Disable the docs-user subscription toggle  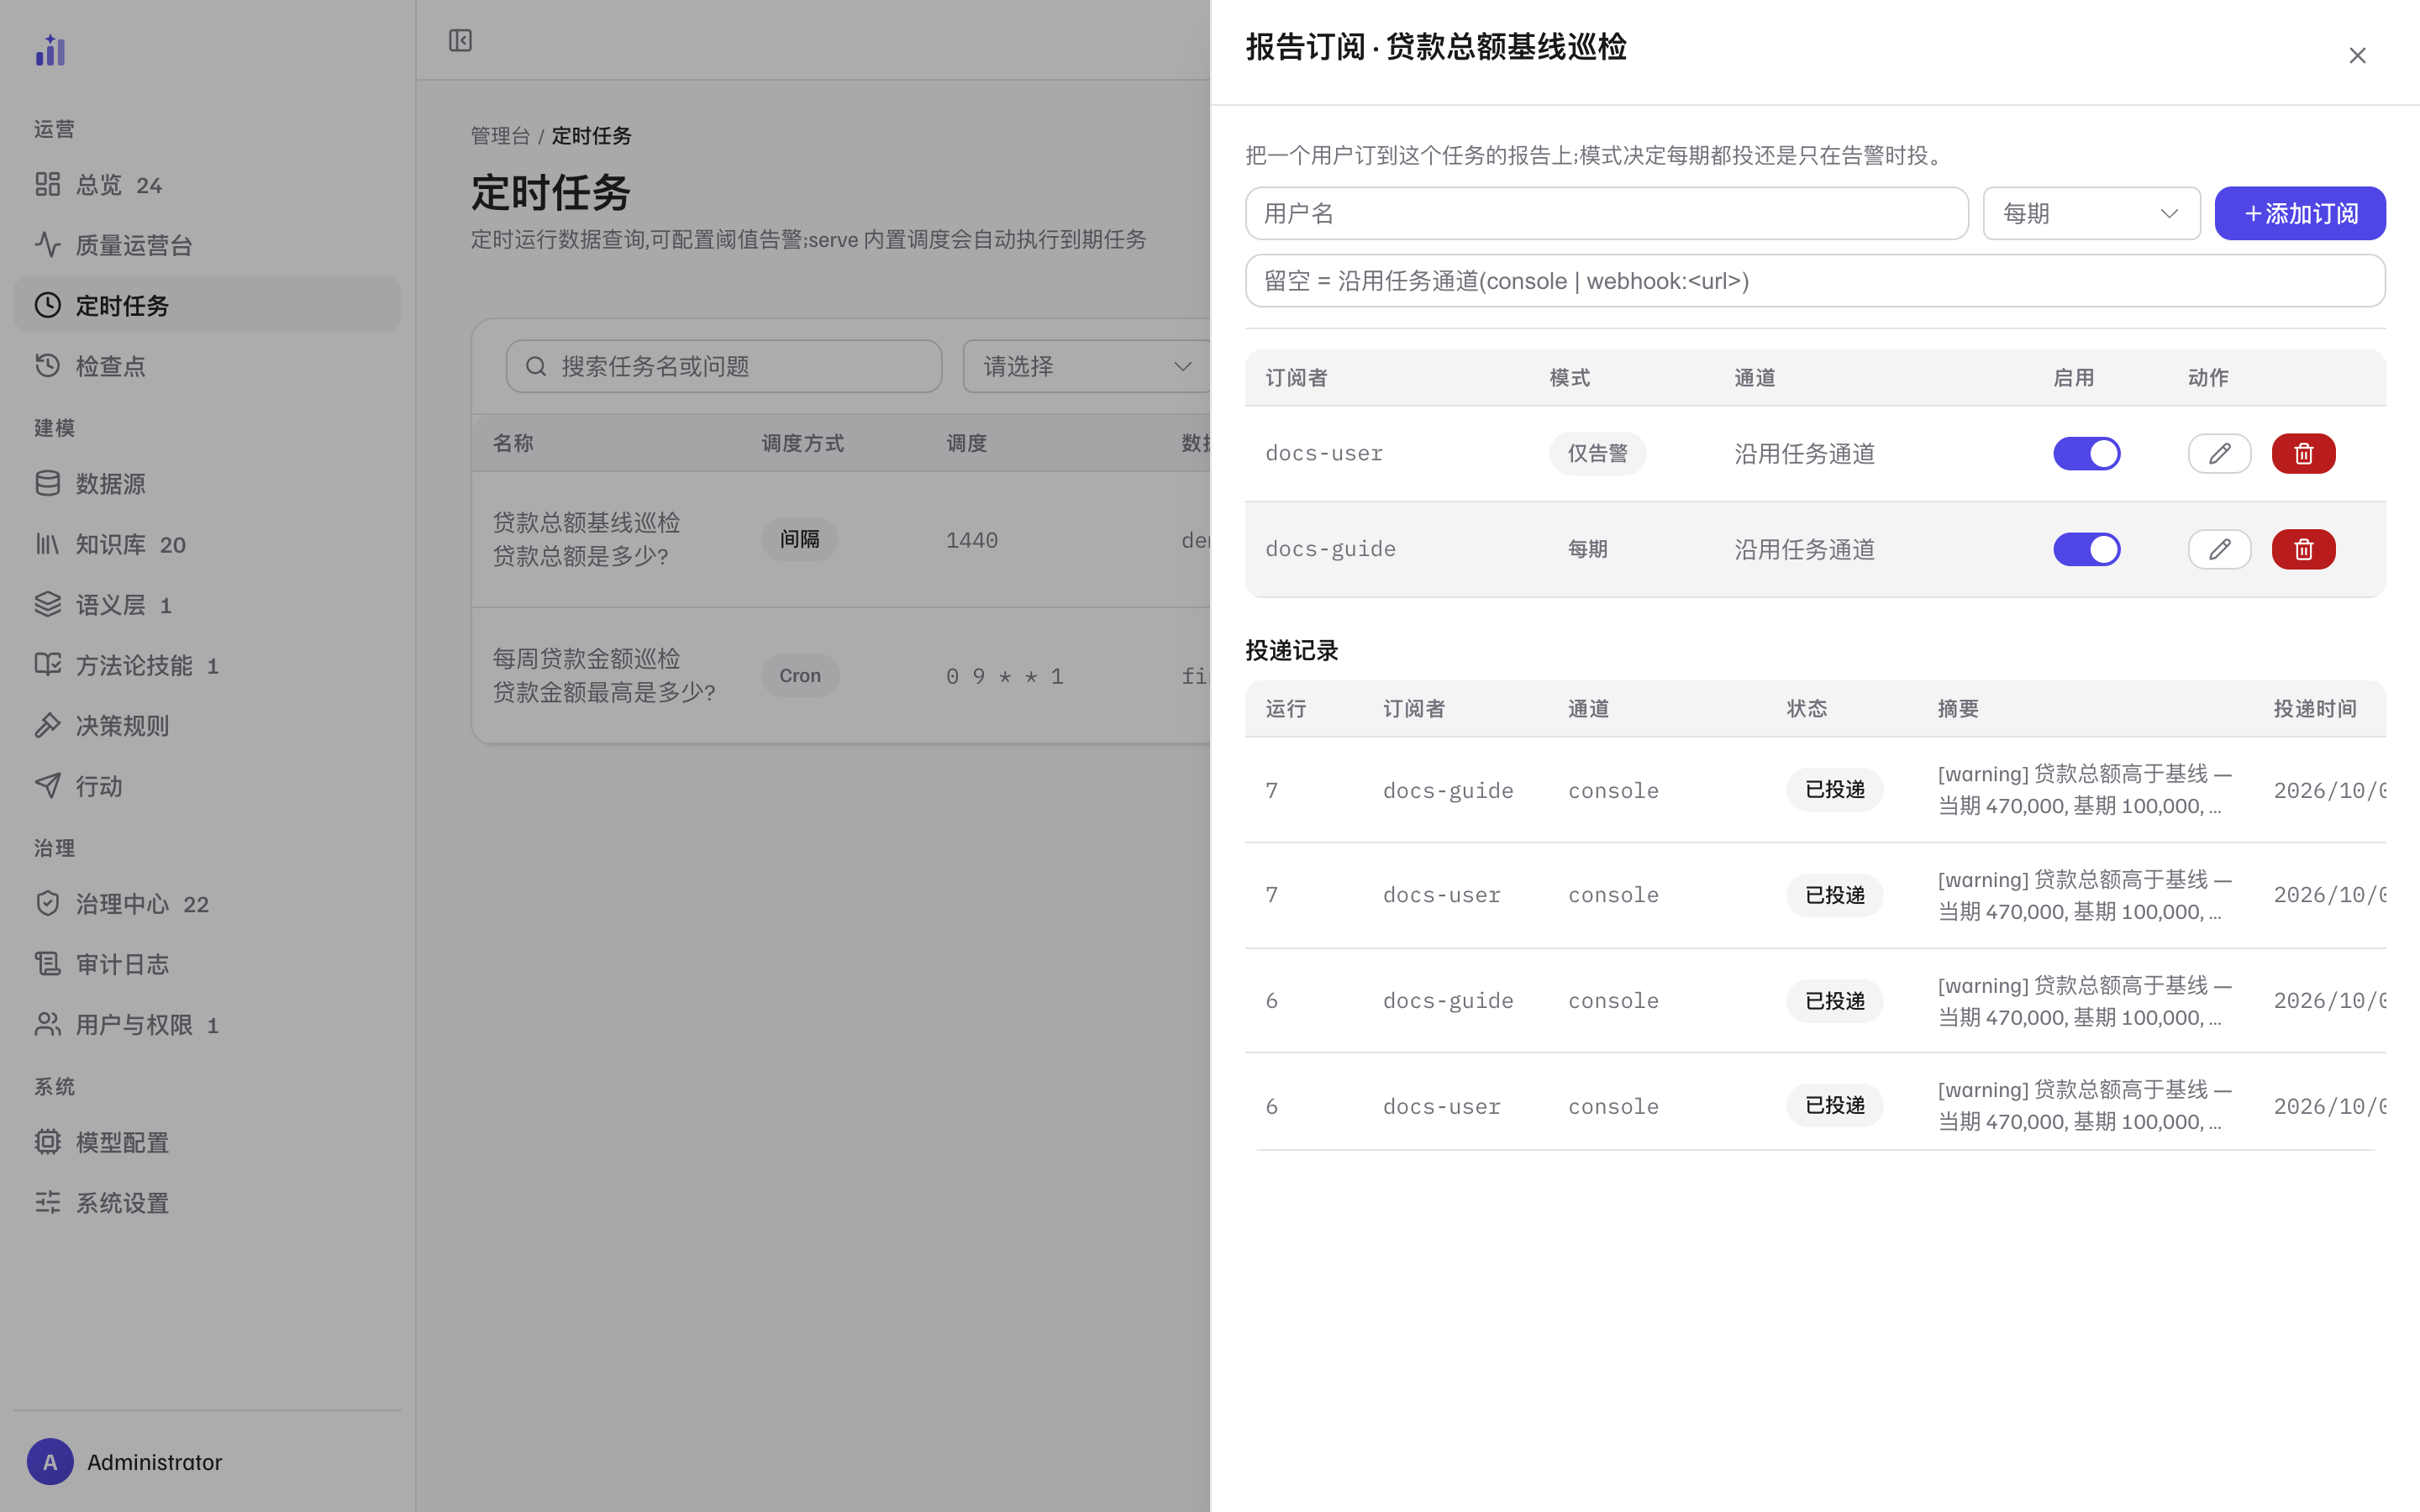(2086, 454)
